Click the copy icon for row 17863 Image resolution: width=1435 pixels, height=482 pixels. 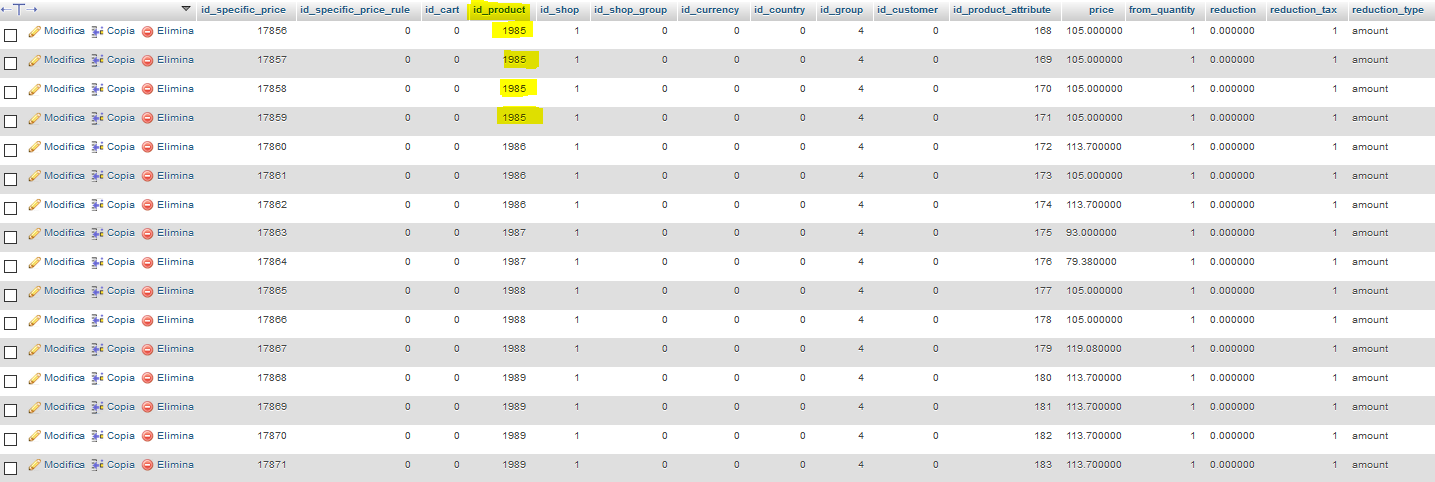point(98,233)
